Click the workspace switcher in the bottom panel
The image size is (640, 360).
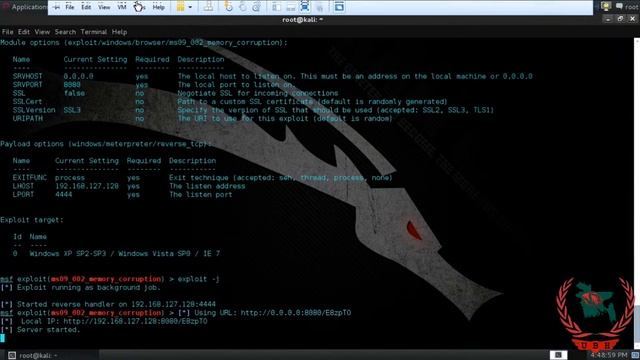pyautogui.click(x=558, y=355)
